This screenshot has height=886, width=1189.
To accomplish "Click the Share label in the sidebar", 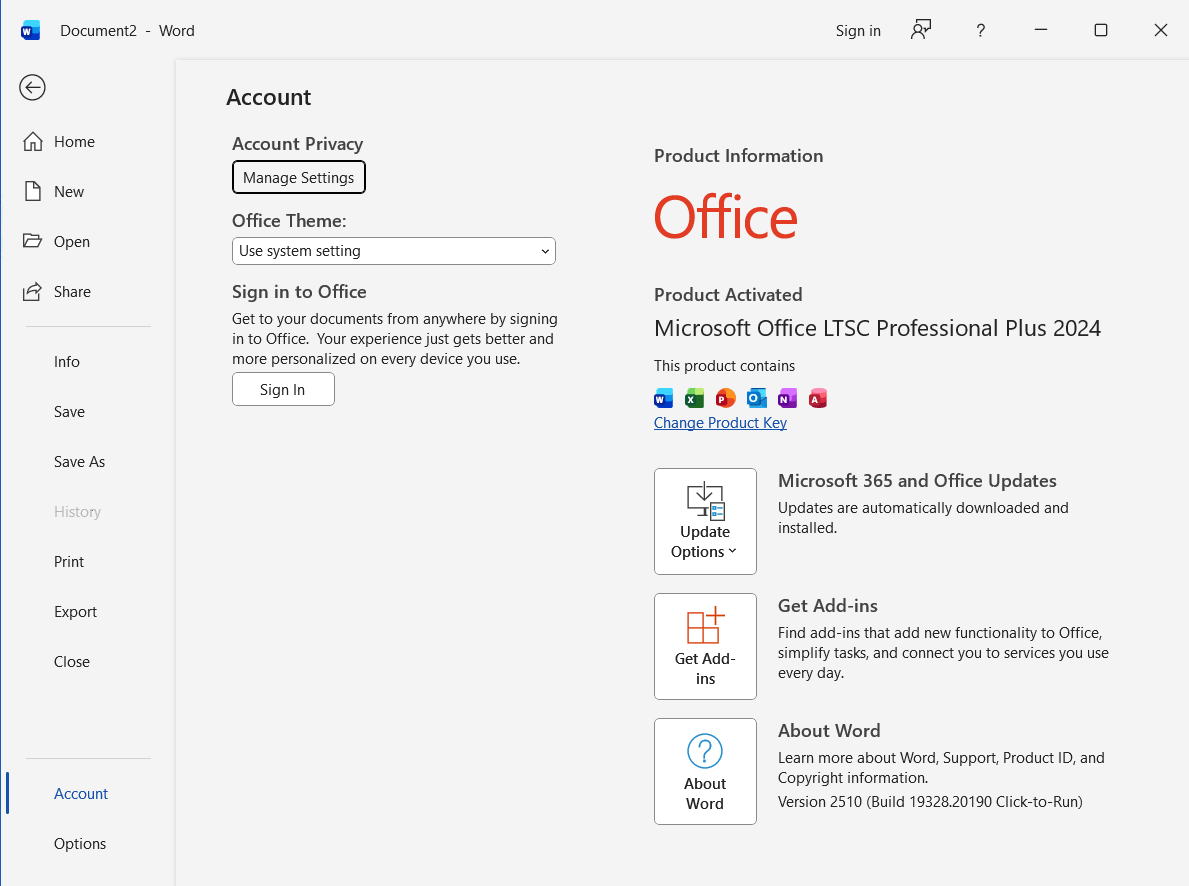I will (73, 292).
